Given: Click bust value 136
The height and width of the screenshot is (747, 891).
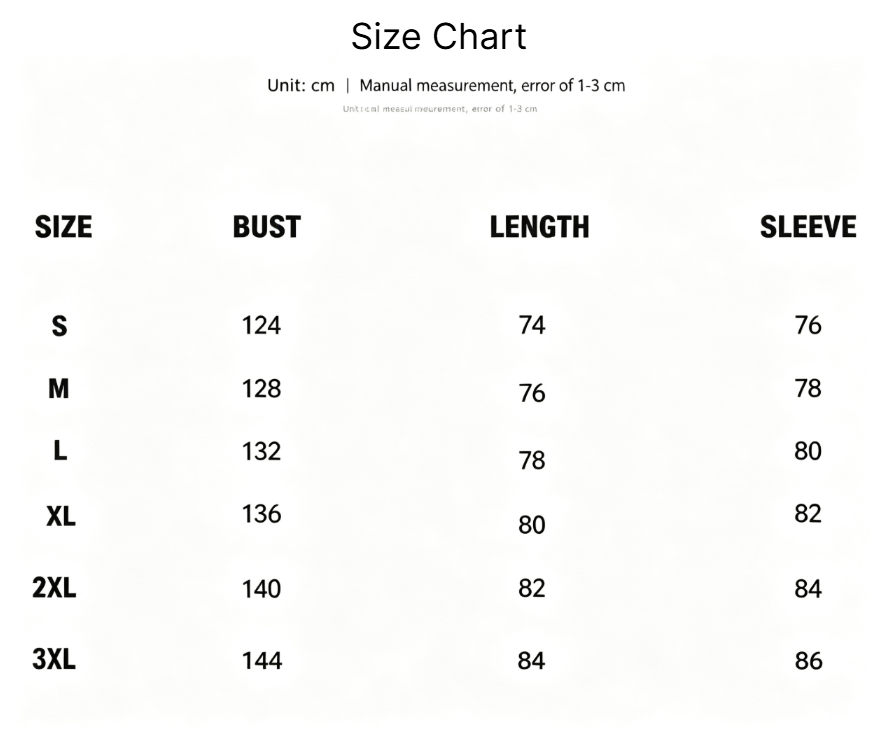Looking at the screenshot, I should click(261, 514).
